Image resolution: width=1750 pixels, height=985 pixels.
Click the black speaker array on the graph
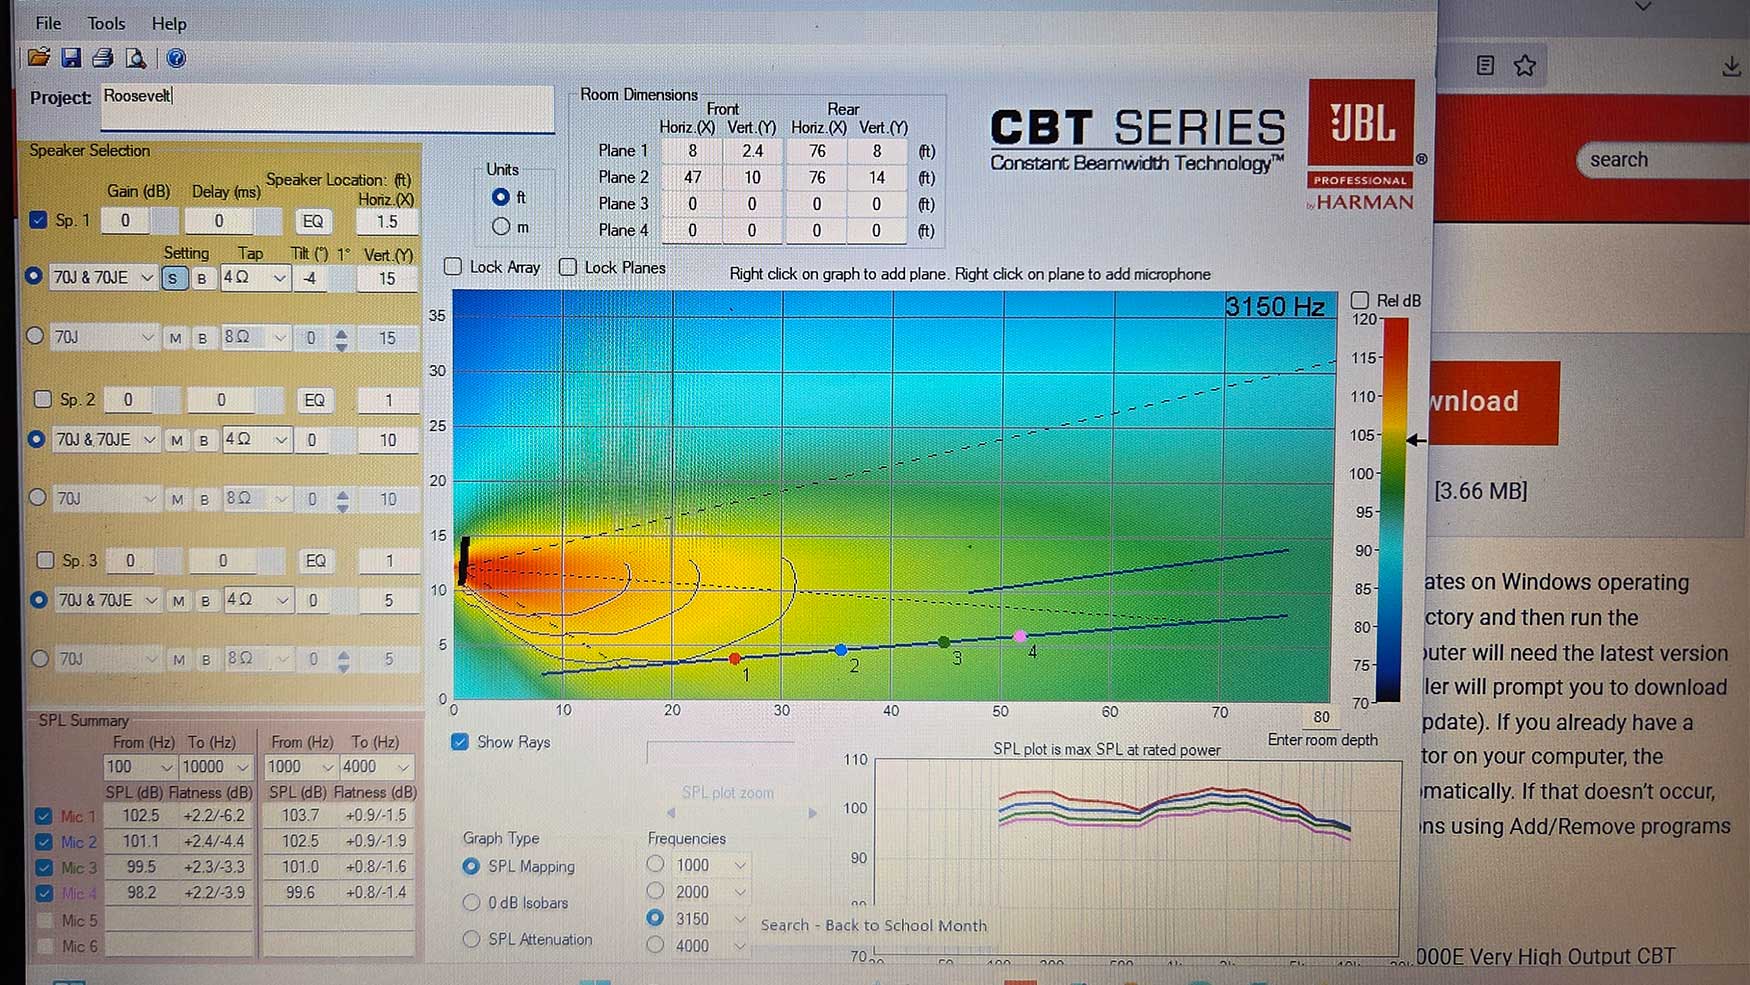point(464,560)
